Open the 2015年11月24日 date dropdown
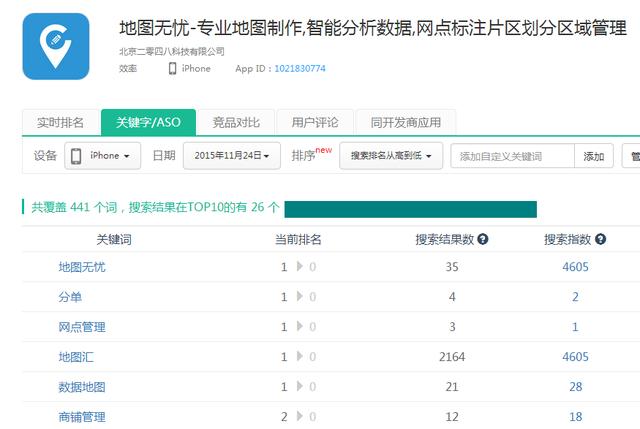The width and height of the screenshot is (640, 429). [x=232, y=156]
